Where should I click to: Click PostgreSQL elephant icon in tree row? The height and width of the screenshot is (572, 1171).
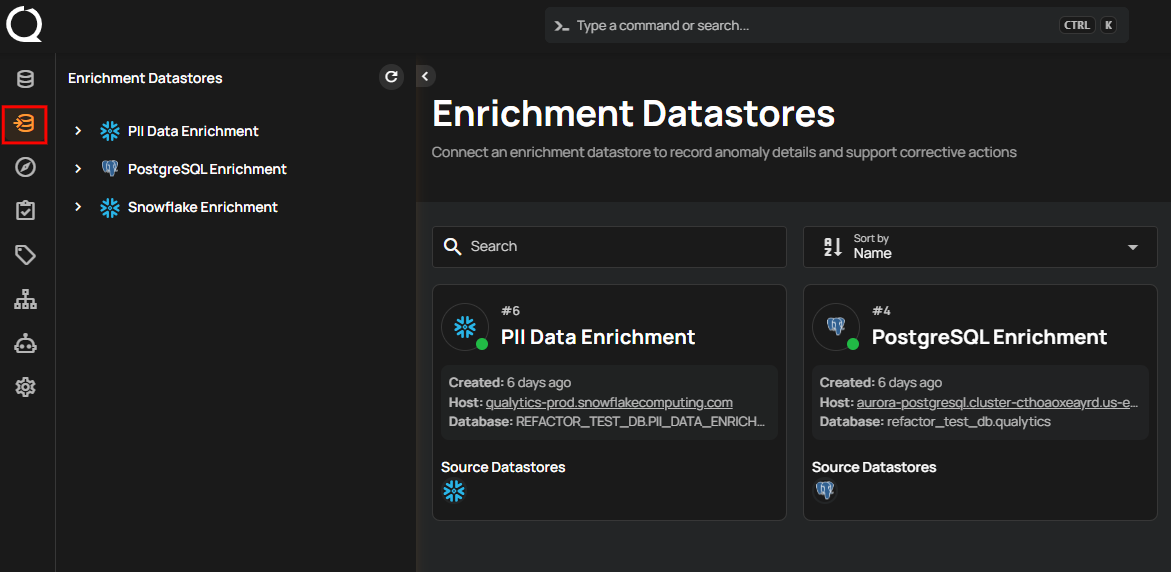click(110, 170)
